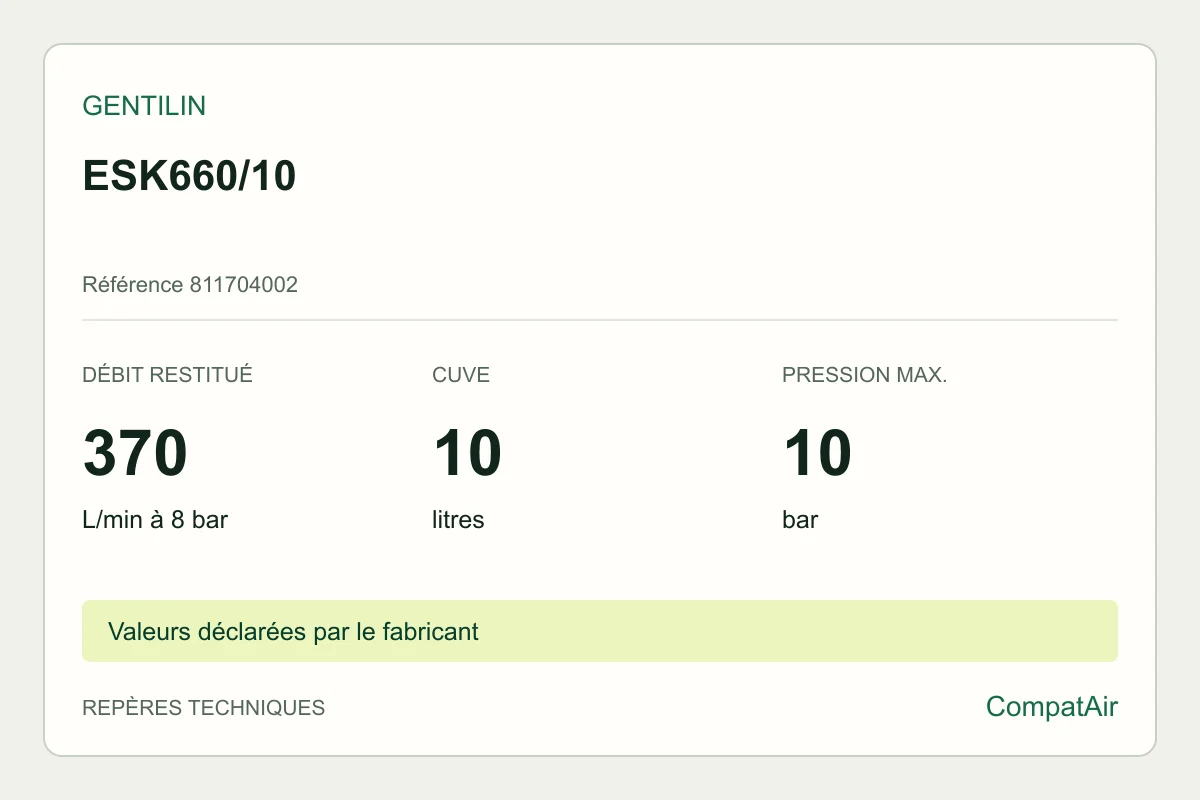Click the CUVE label
This screenshot has height=800, width=1200.
pos(461,375)
